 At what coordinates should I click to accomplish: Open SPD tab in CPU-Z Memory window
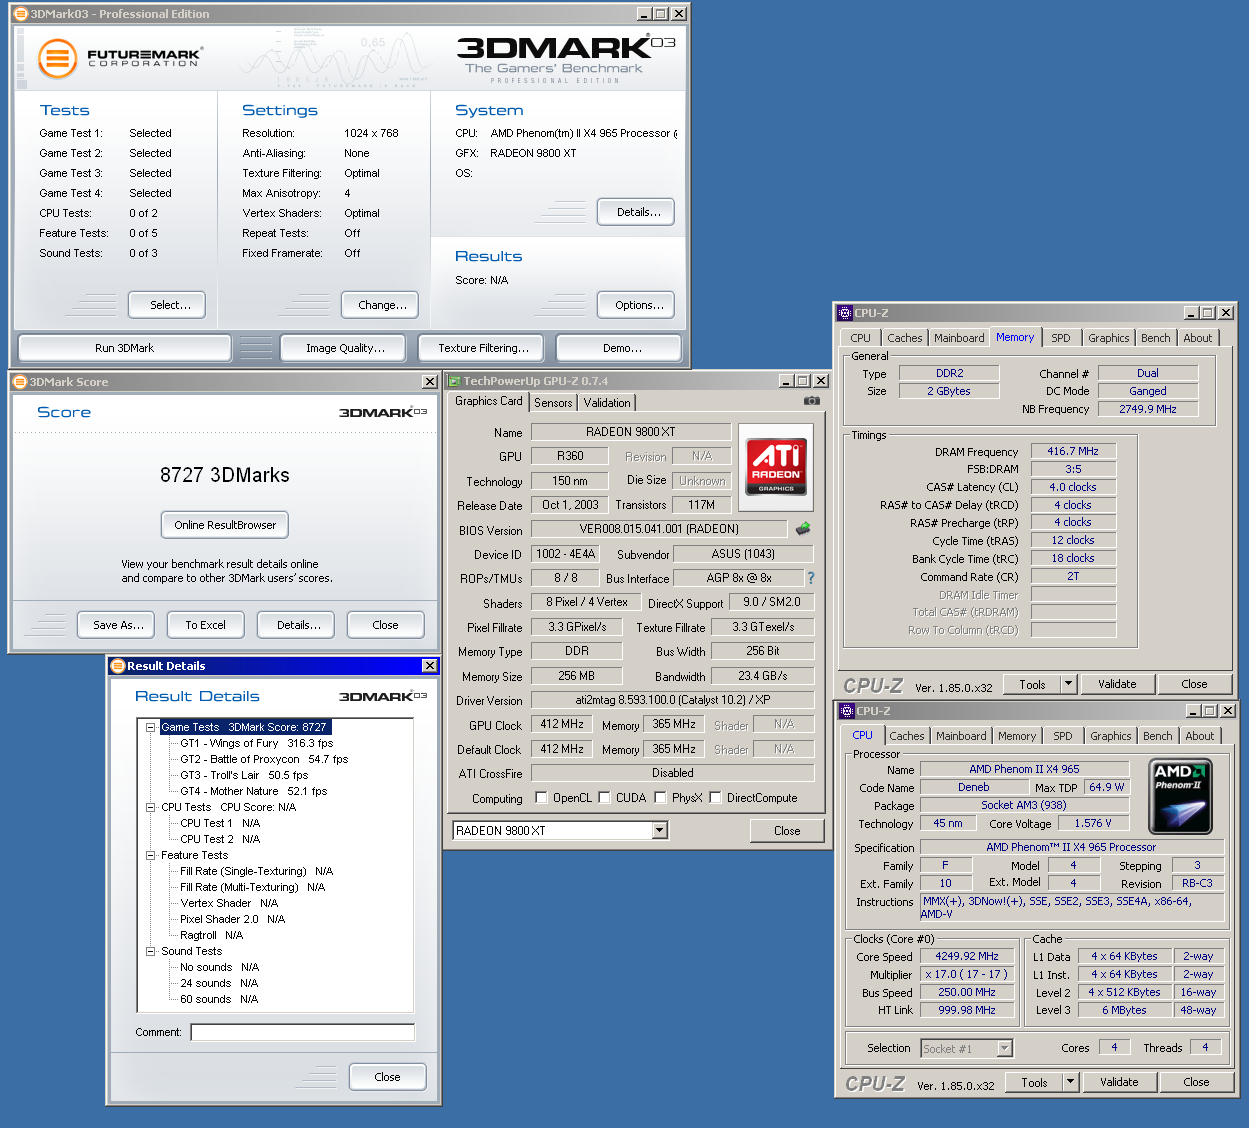point(1061,338)
